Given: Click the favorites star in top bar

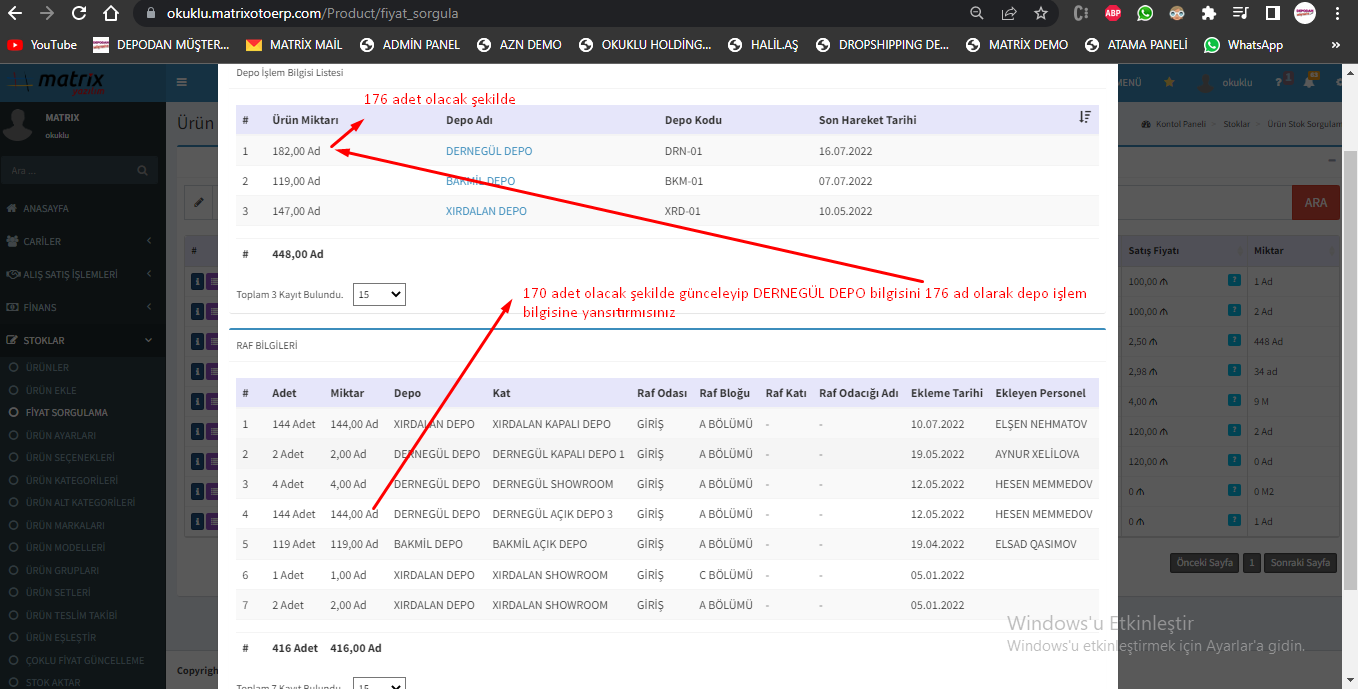Looking at the screenshot, I should 1169,82.
